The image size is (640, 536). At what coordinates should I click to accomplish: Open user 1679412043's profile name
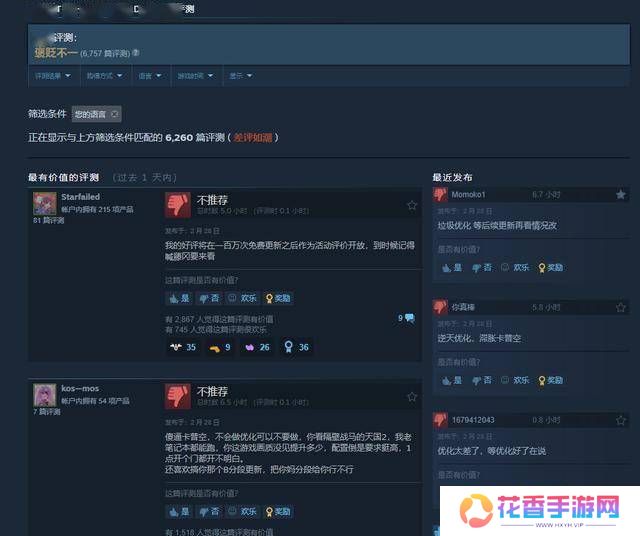(x=473, y=420)
